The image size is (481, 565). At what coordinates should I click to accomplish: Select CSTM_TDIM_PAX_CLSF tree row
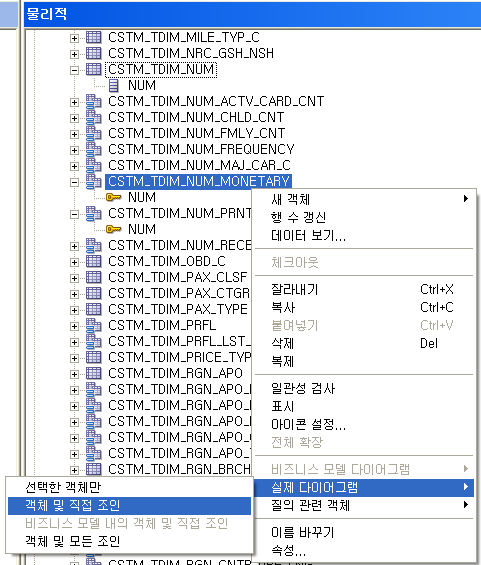tap(178, 277)
